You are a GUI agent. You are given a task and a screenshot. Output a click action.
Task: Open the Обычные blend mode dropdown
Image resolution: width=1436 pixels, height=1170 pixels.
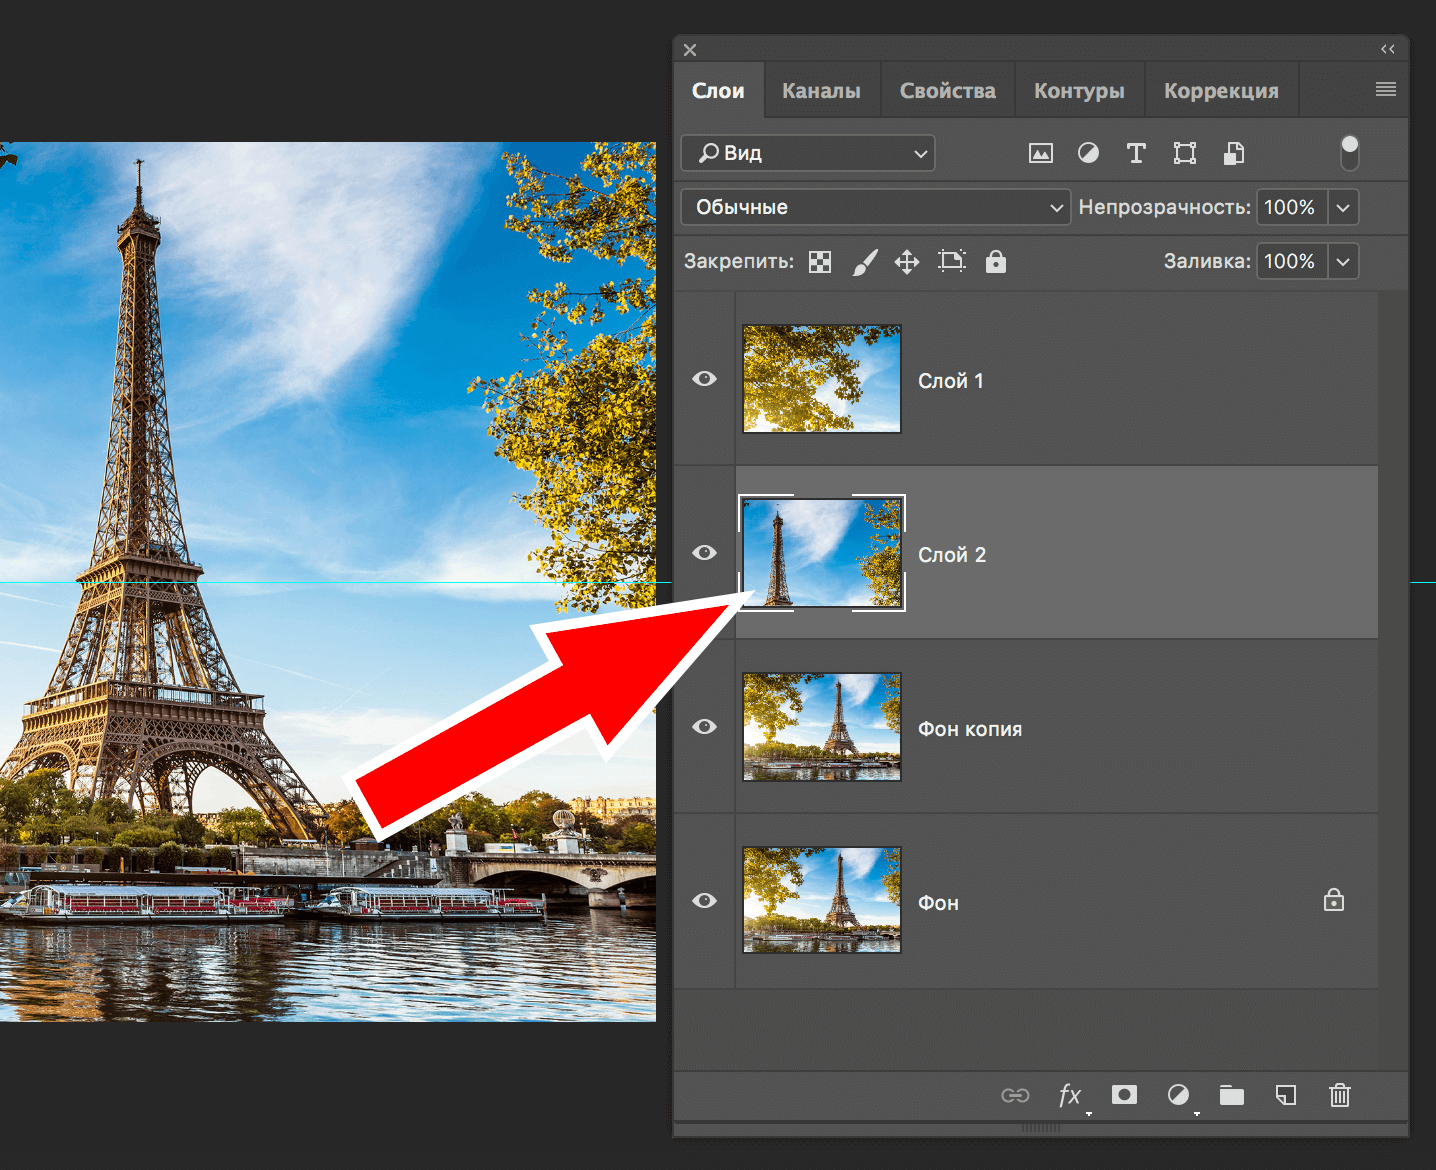[875, 207]
